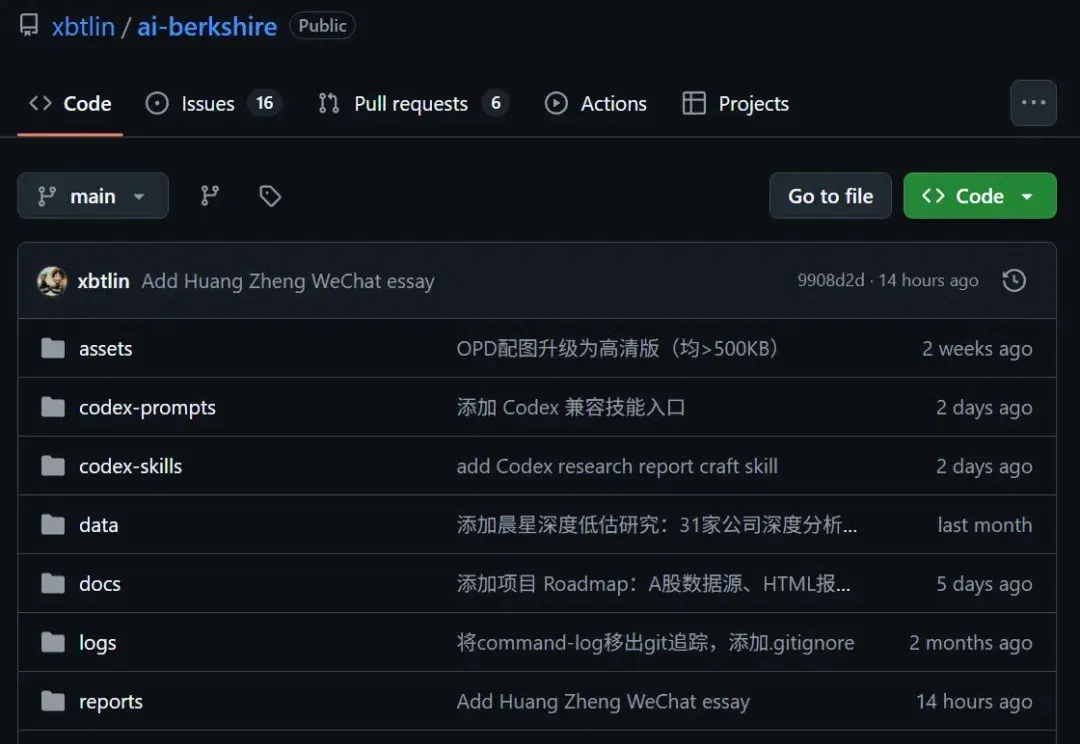Open the ai-berkshire repository link
Viewport: 1080px width, 744px height.
[207, 26]
